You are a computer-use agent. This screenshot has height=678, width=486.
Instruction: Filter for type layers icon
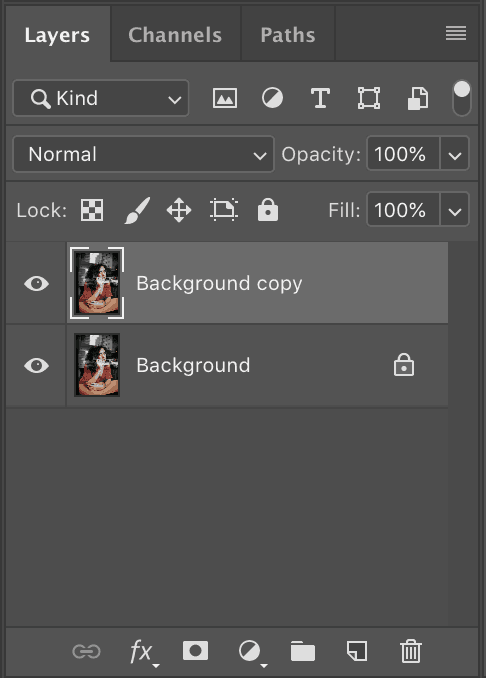click(x=320, y=98)
